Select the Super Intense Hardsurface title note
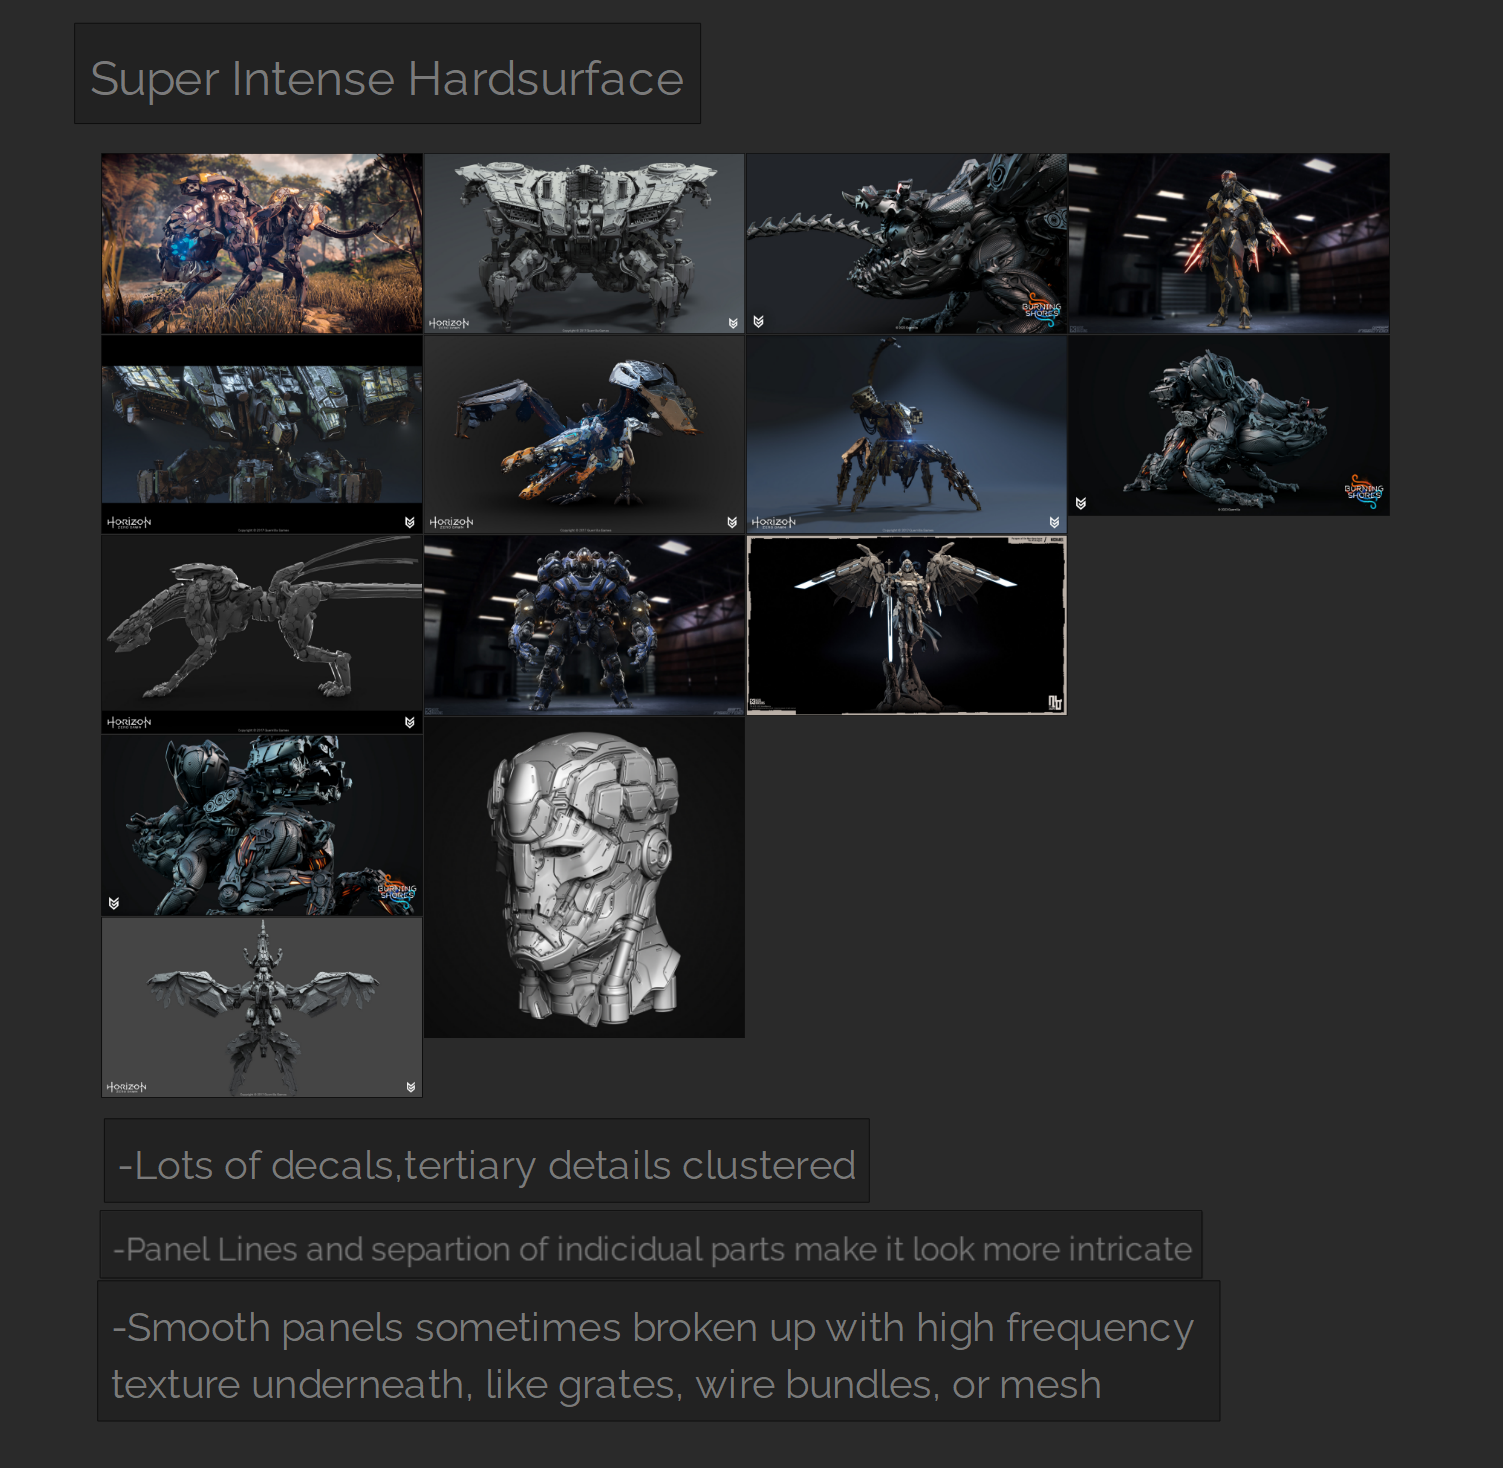 (387, 74)
